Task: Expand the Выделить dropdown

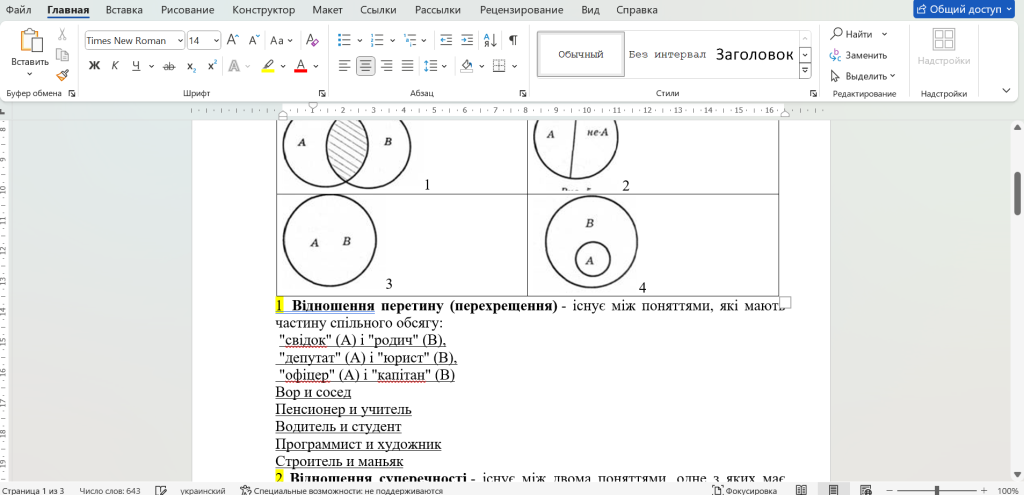Action: coord(892,76)
